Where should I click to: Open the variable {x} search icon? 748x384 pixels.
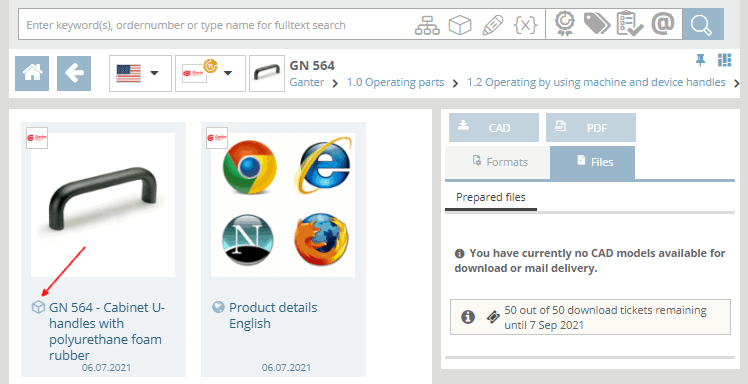[526, 25]
